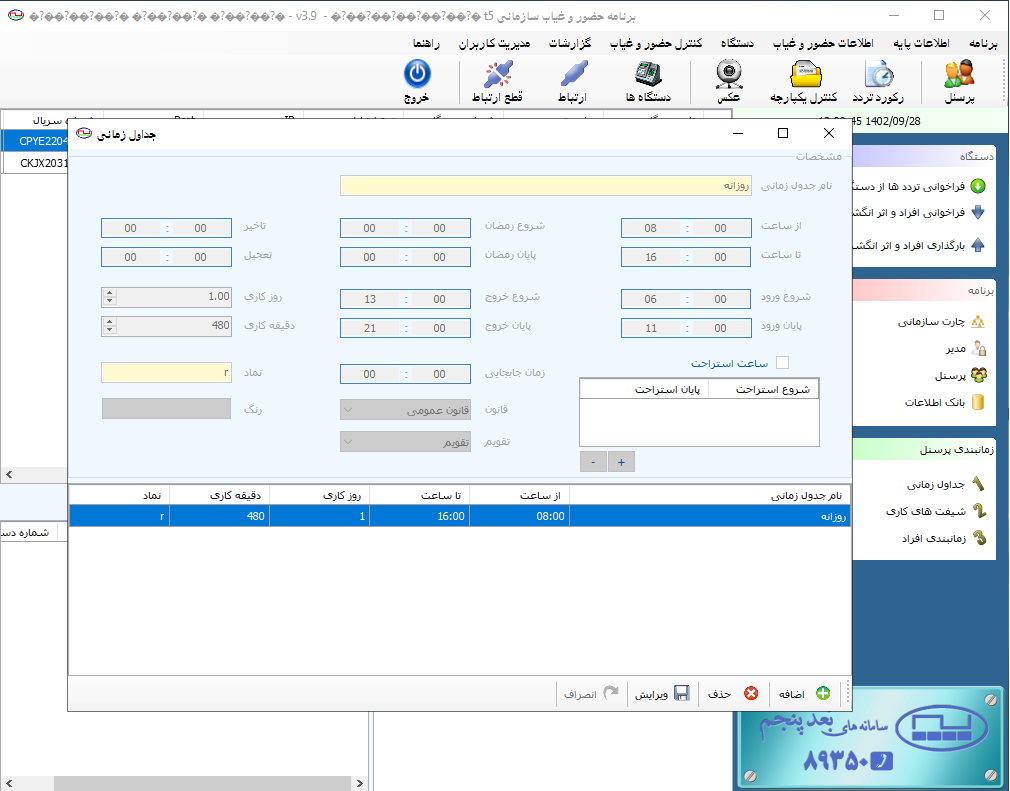The height and width of the screenshot is (791, 1010).
Task: Click the زمان جابجایی time field
Action: click(x=405, y=374)
